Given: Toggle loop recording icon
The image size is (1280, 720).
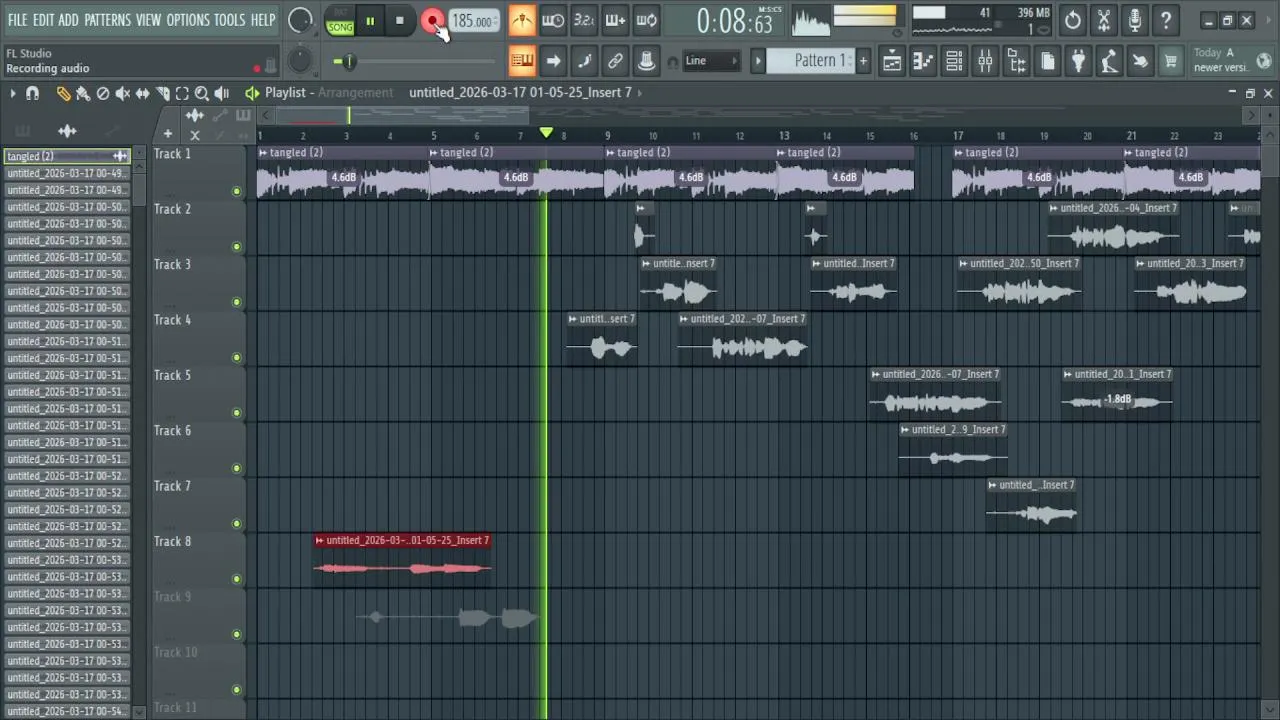Looking at the screenshot, I should (646, 20).
